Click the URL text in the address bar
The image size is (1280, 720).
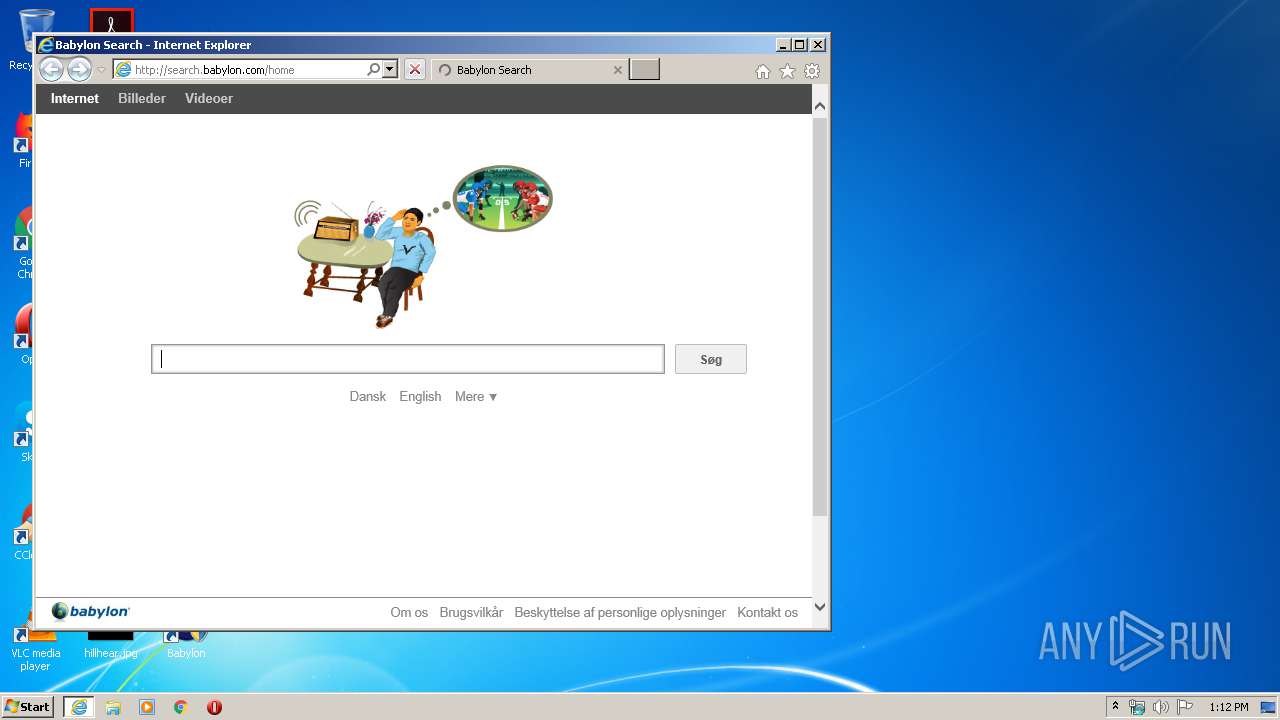[215, 70]
